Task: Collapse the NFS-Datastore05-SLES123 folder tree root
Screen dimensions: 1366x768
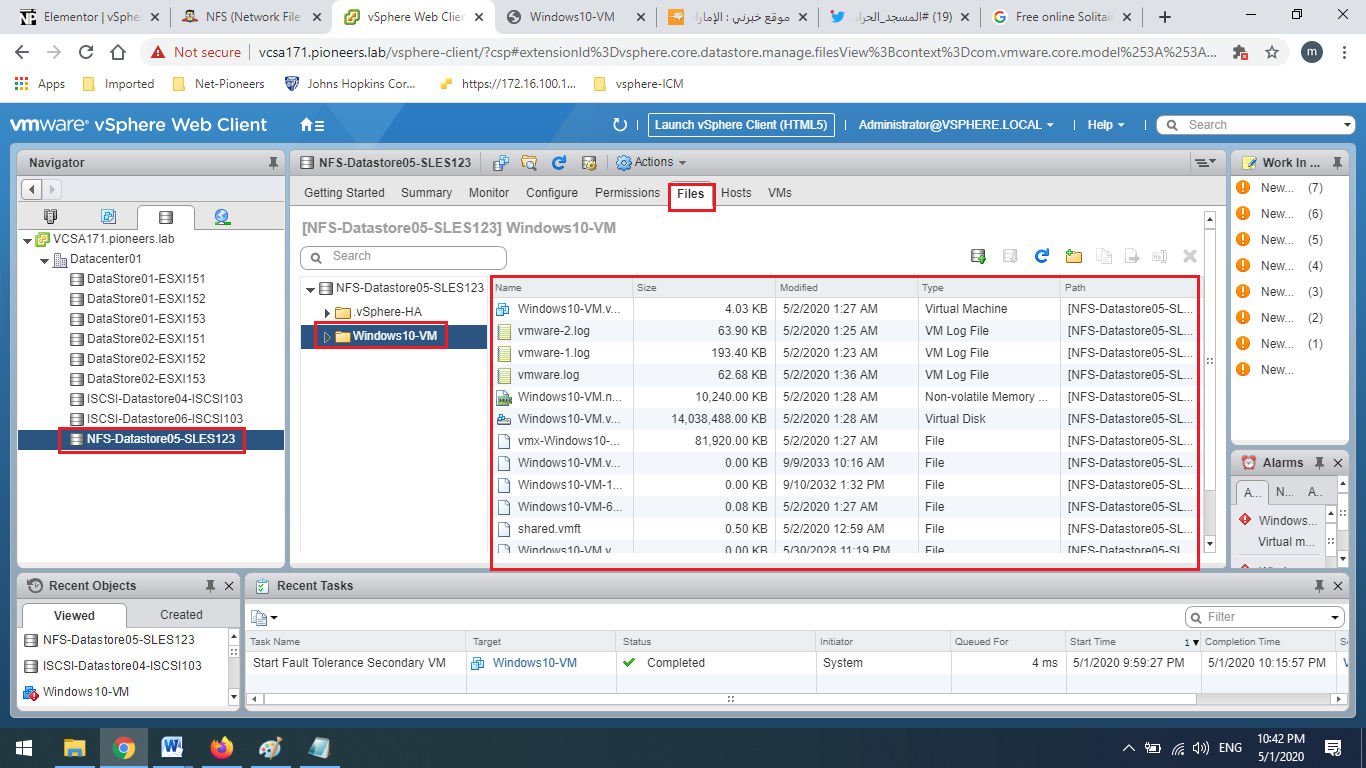Action: 310,289
